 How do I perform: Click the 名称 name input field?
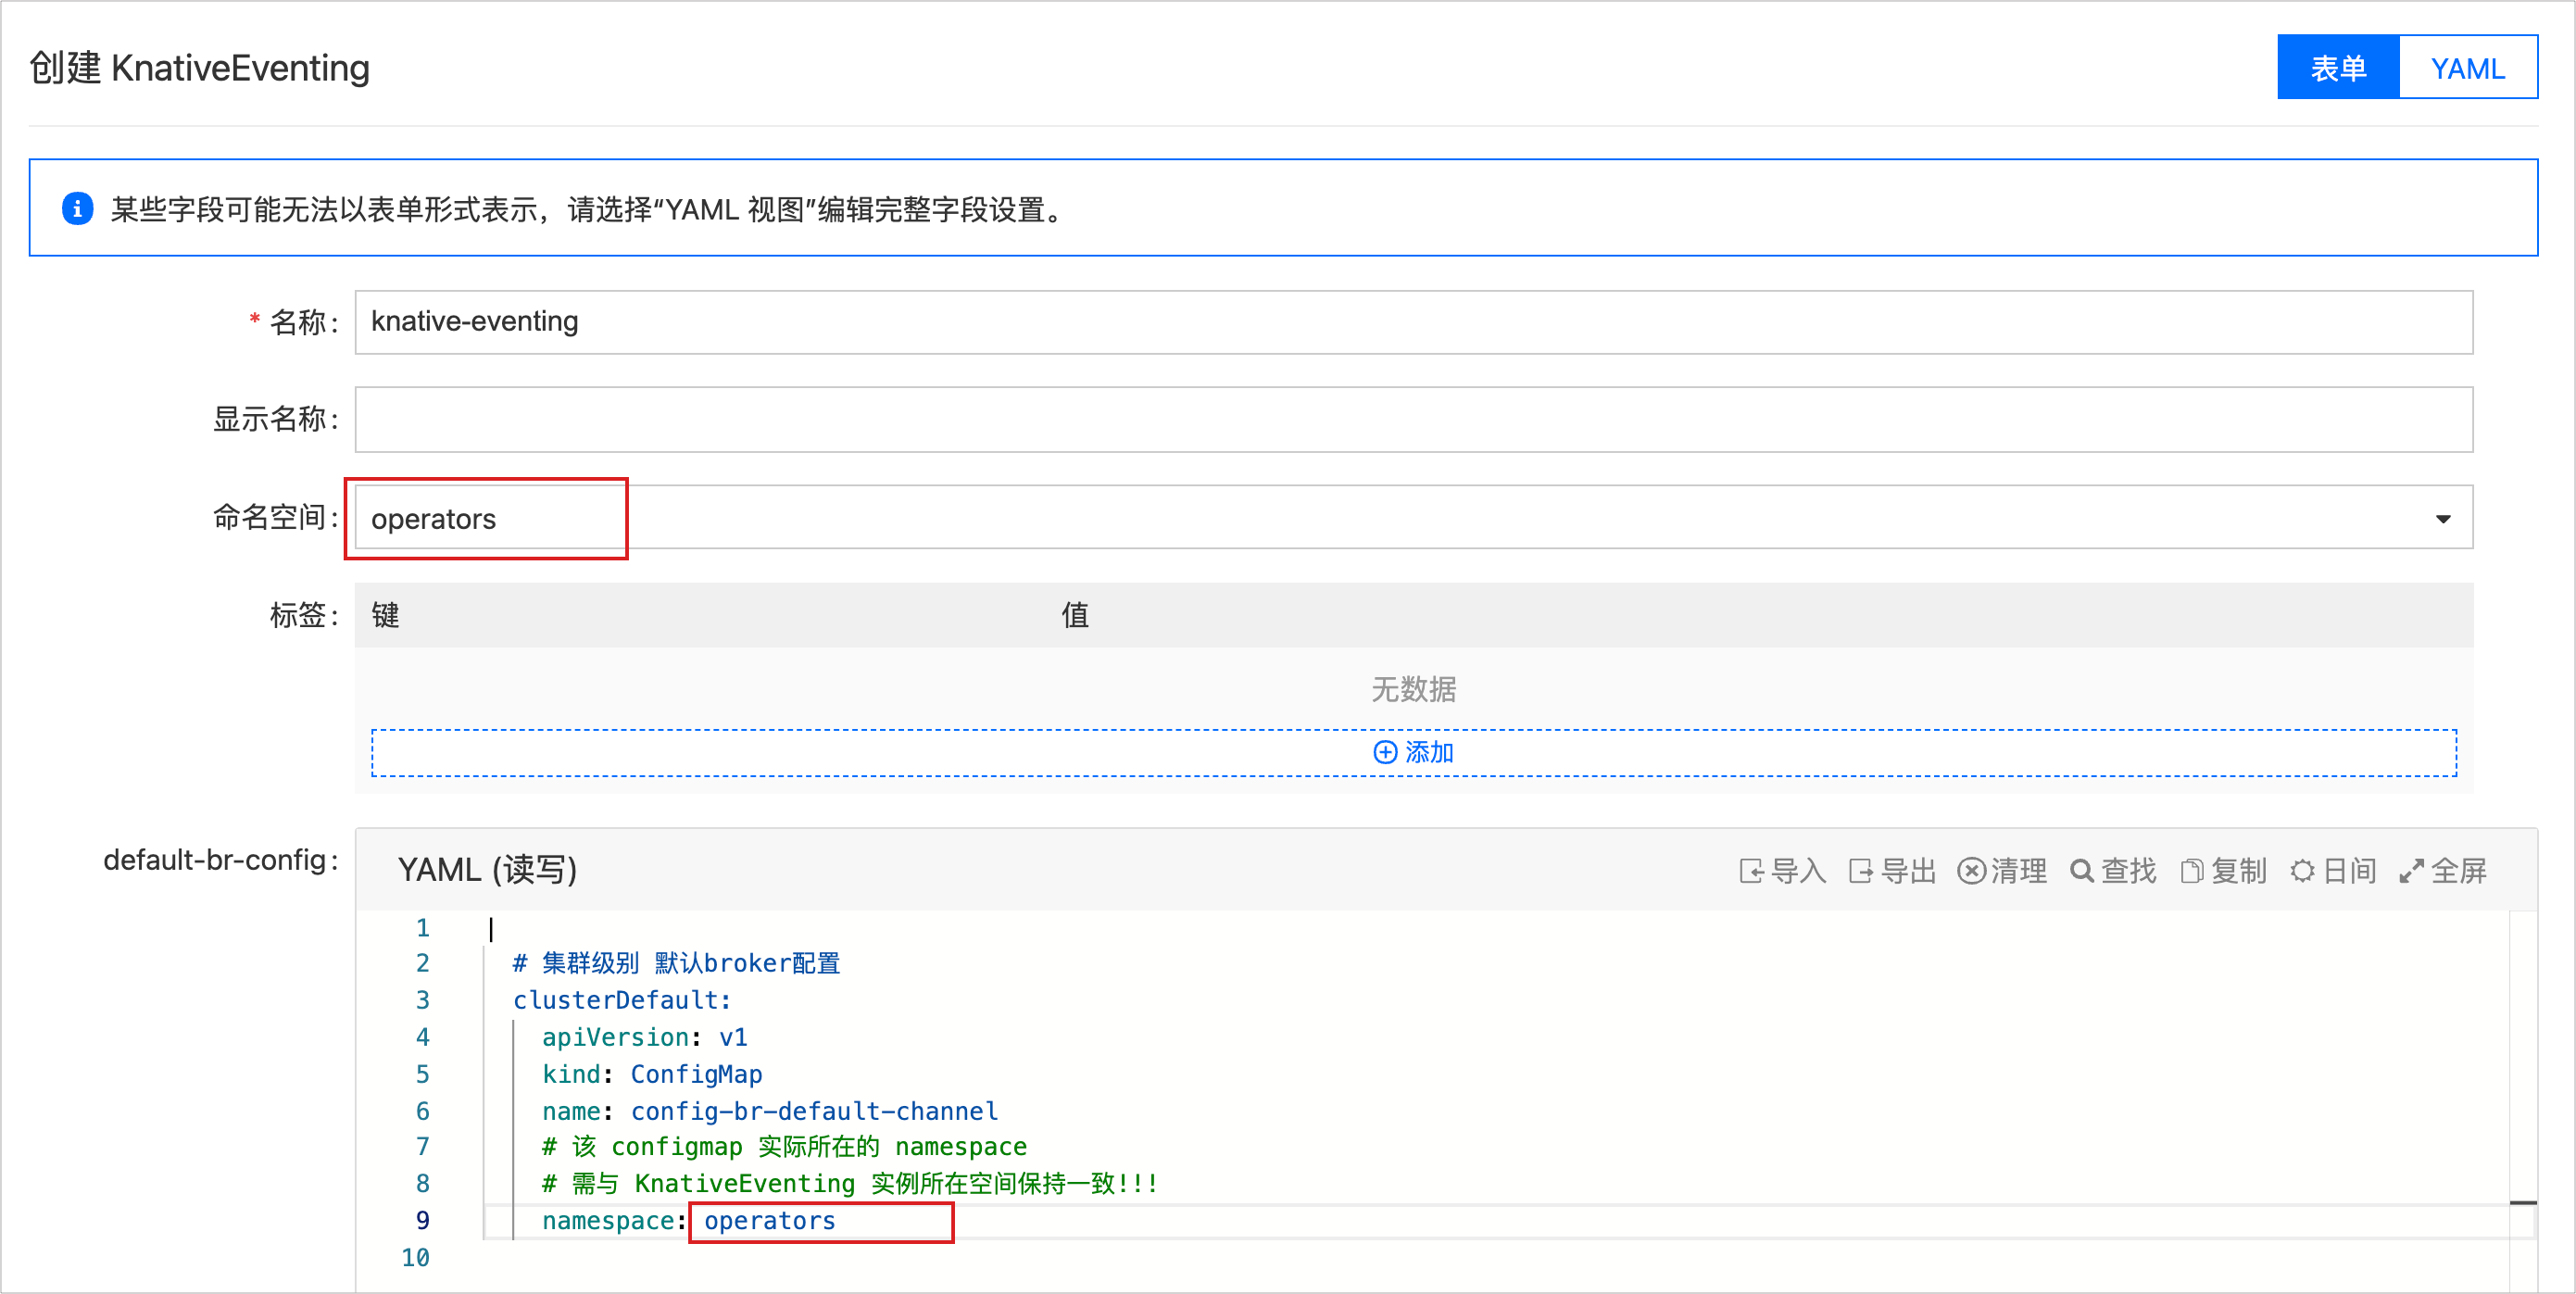point(1413,322)
